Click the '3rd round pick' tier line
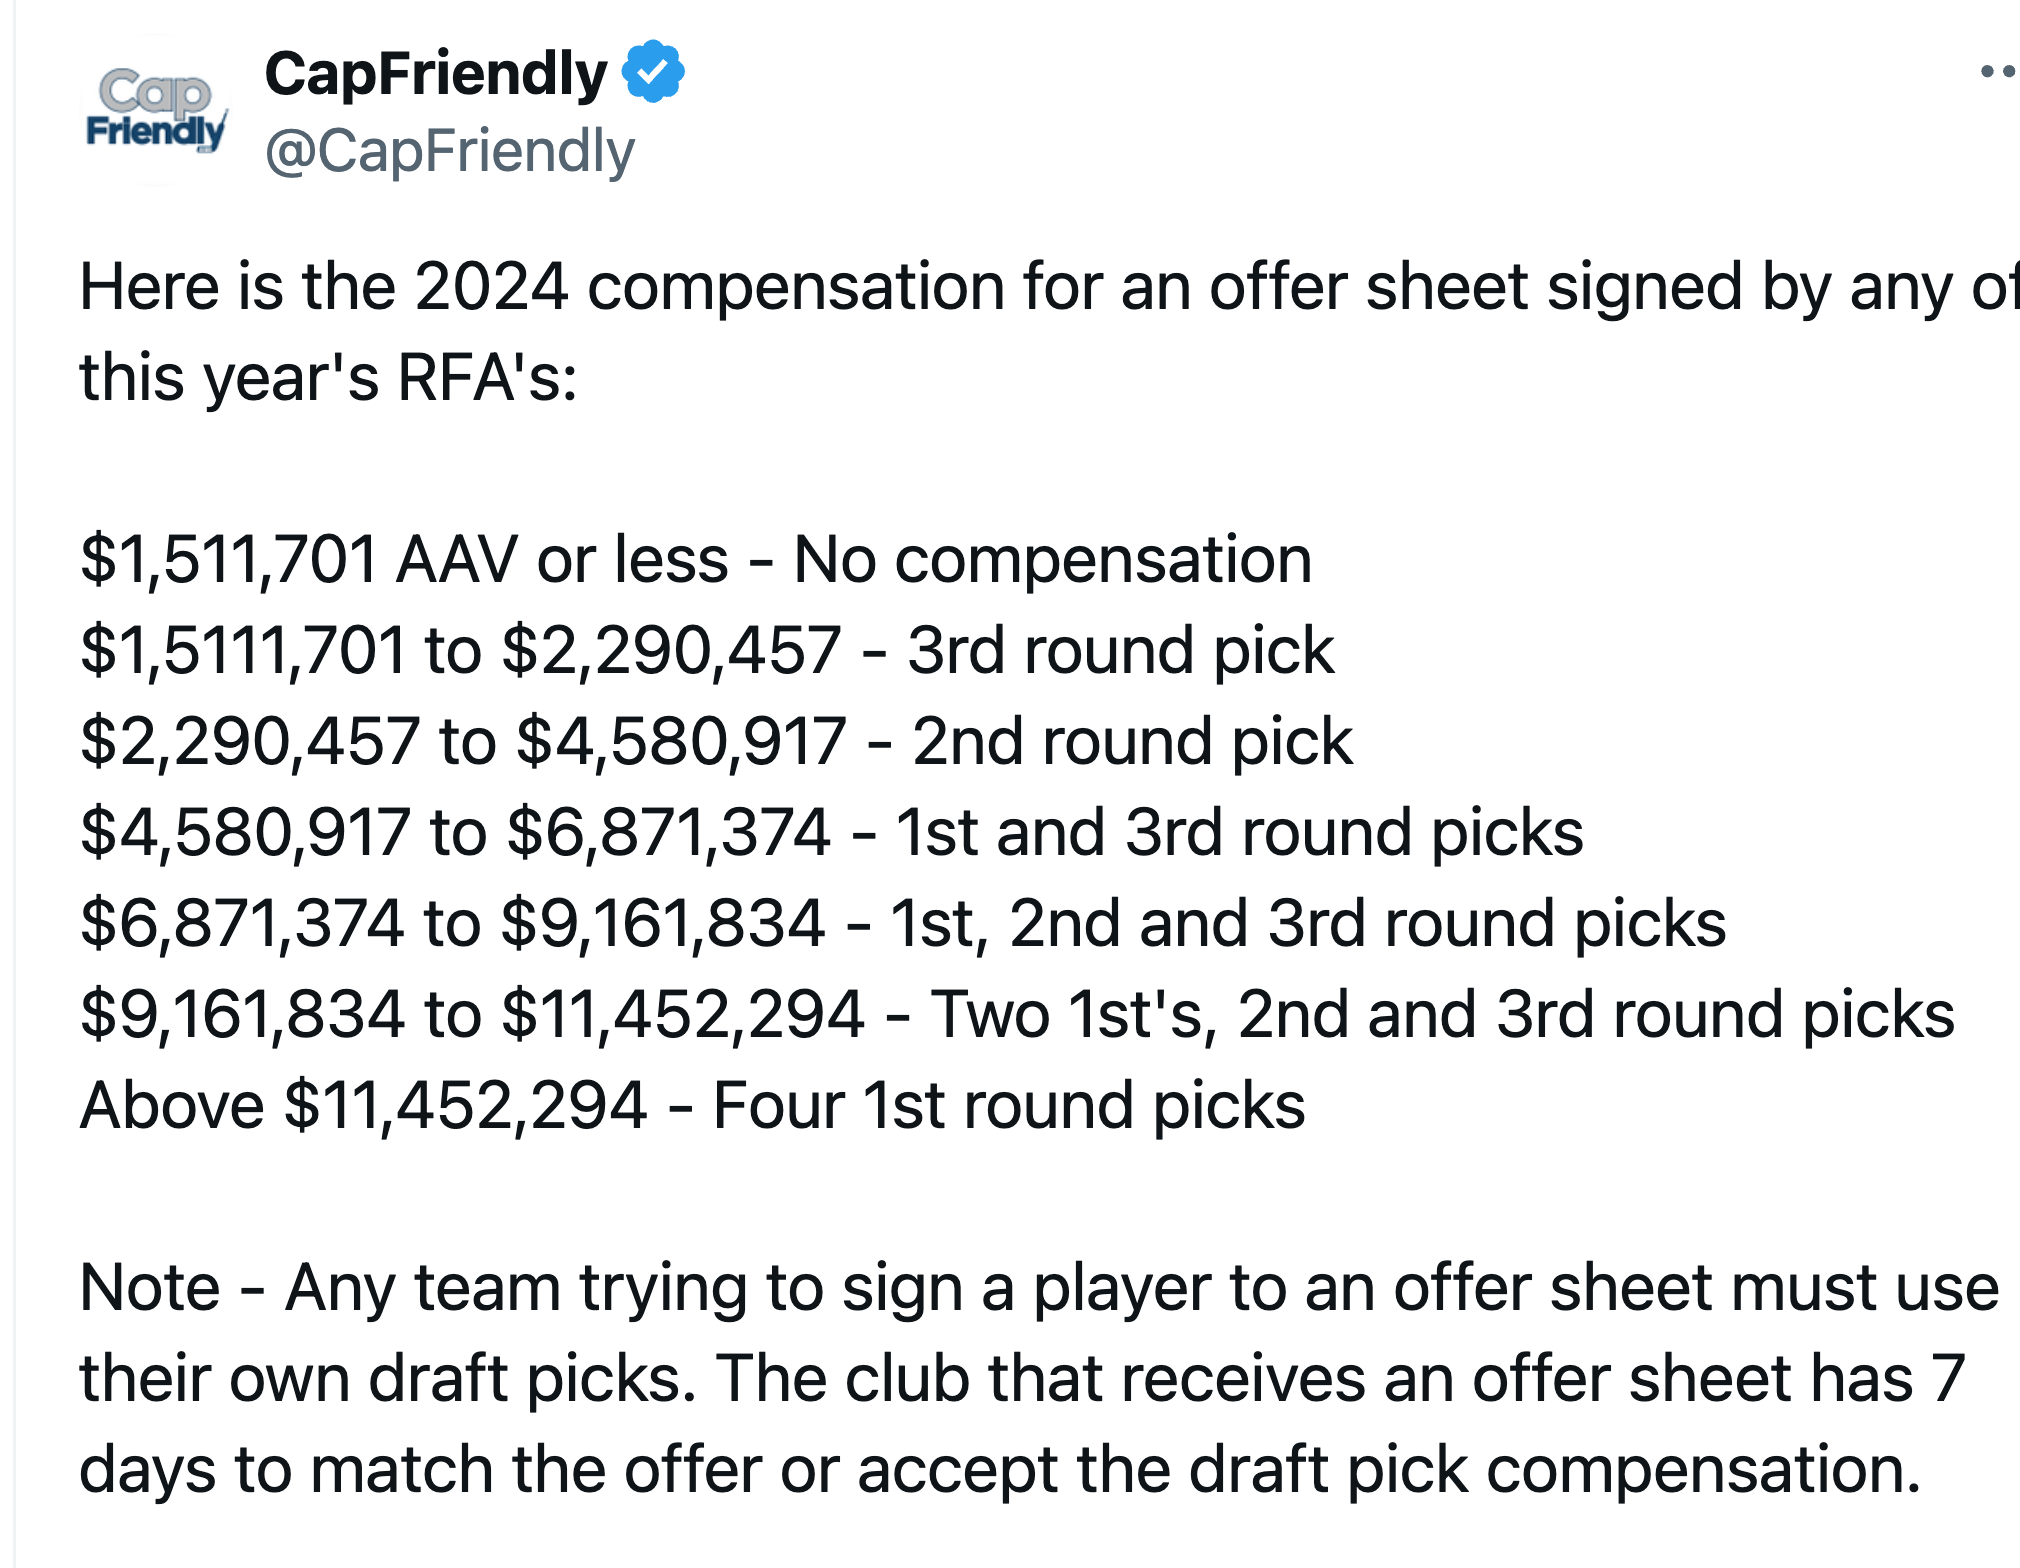The height and width of the screenshot is (1568, 2020). point(707,651)
